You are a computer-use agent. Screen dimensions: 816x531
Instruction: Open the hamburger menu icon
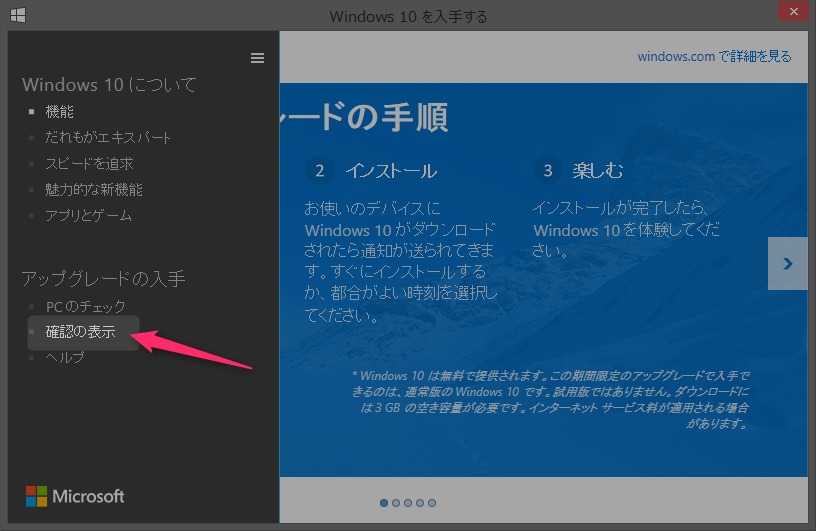[257, 58]
